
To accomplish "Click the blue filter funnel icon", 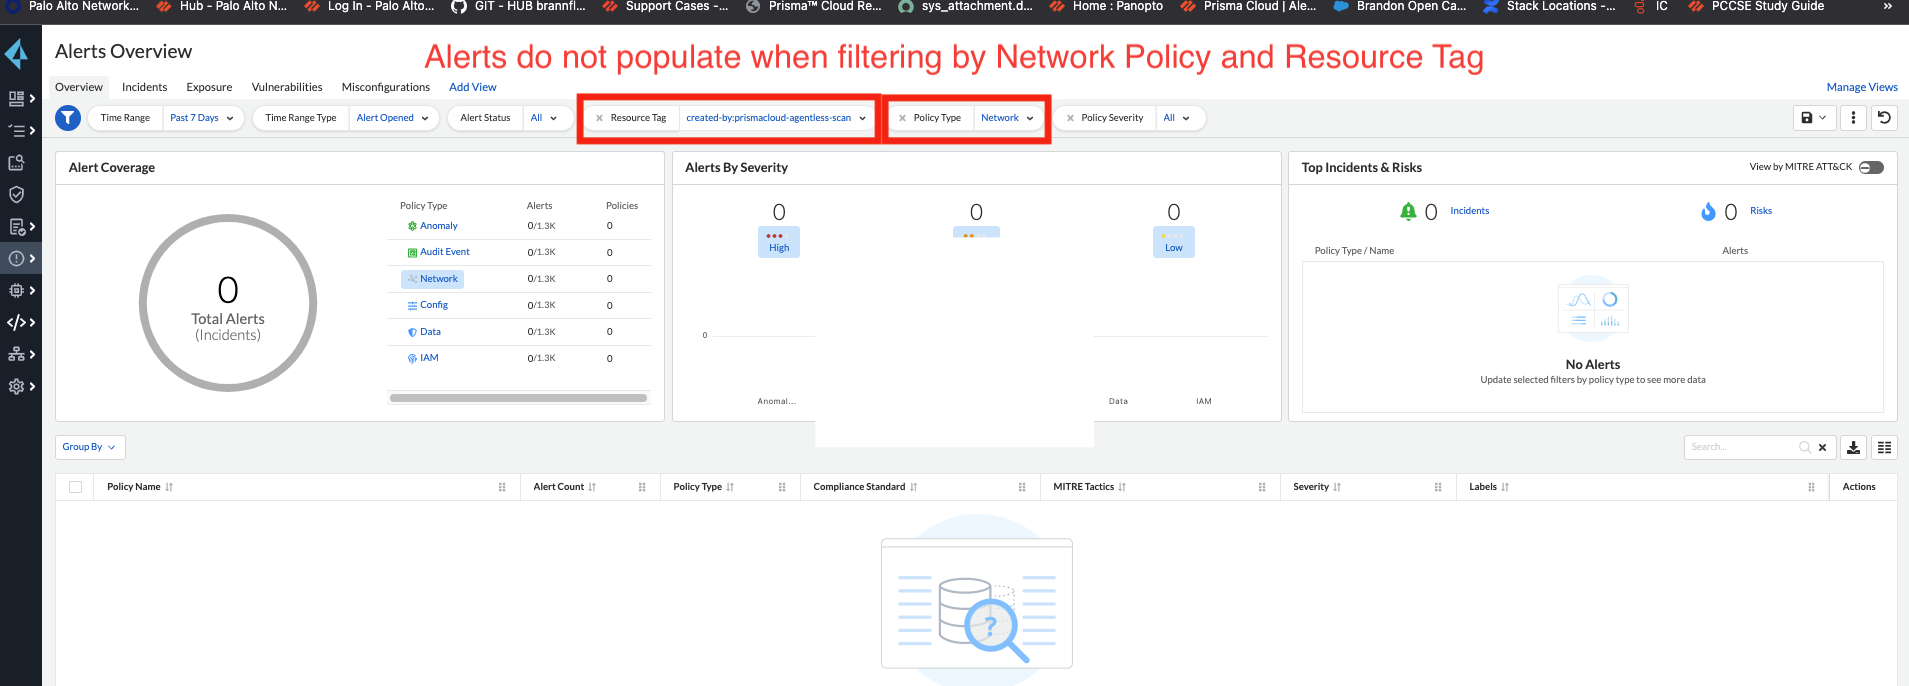I will [x=67, y=118].
